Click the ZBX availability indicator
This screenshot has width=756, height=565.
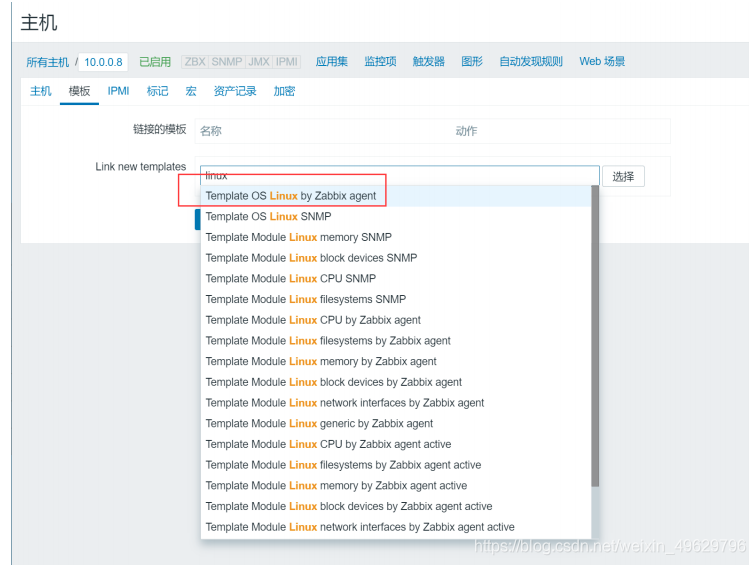195,62
